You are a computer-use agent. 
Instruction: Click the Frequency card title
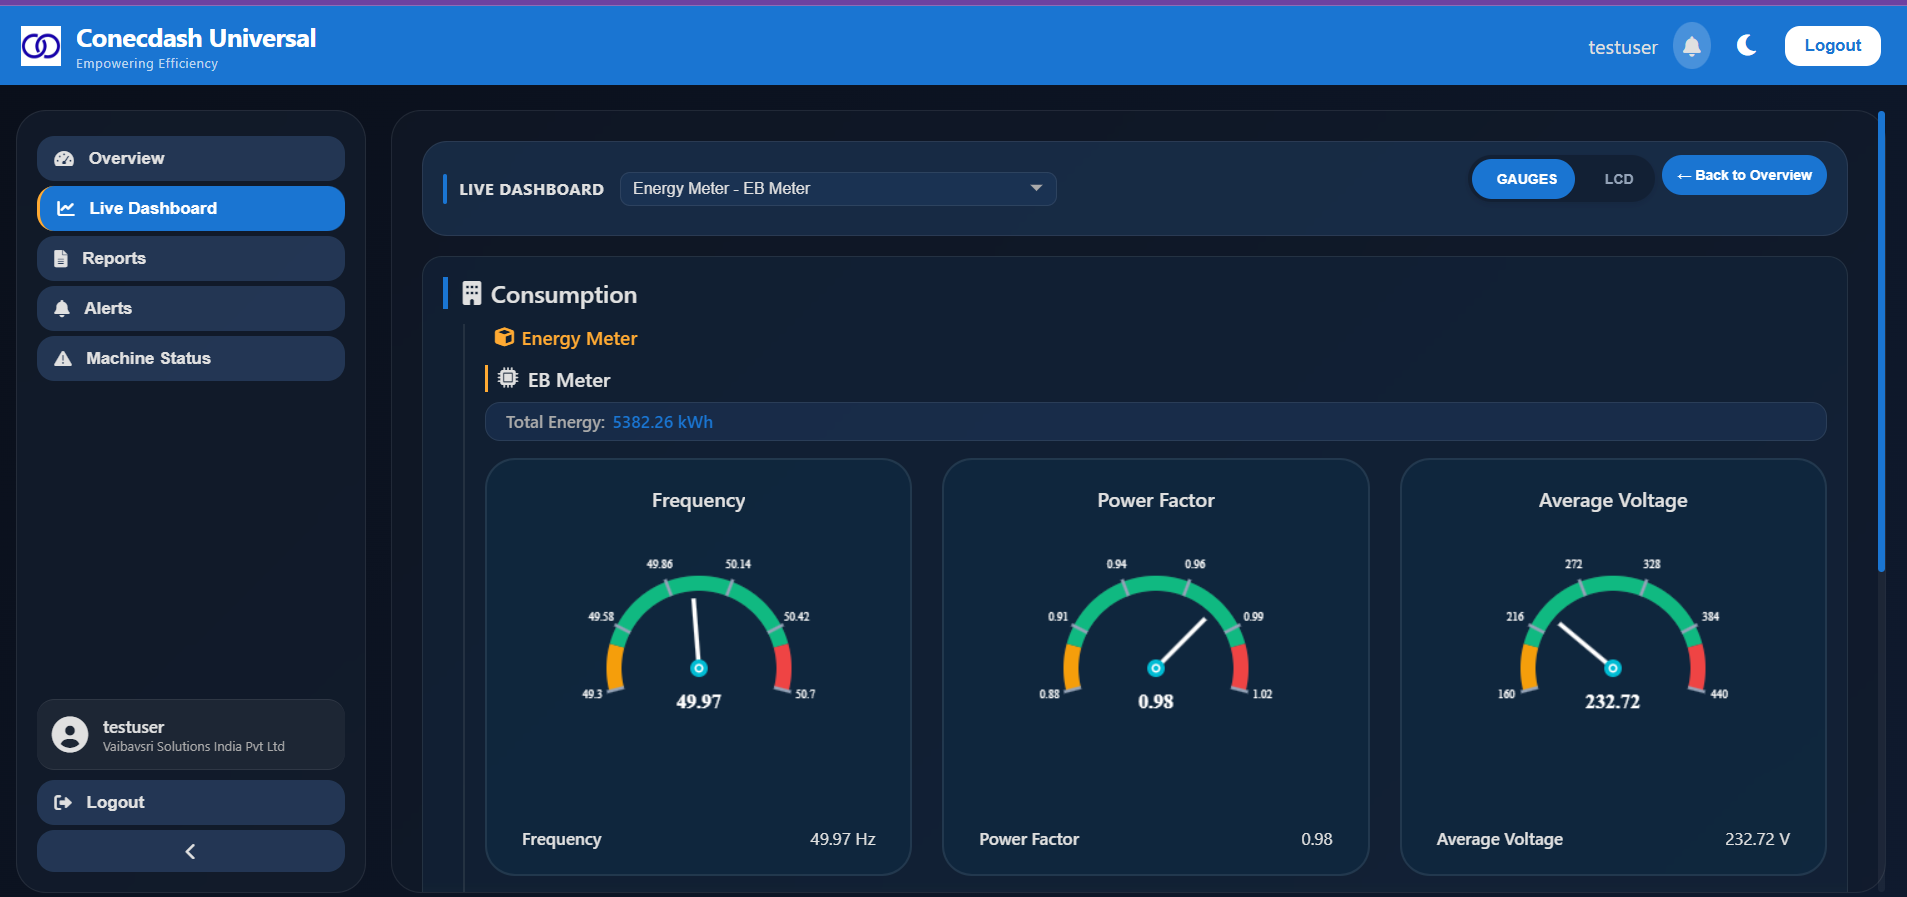tap(698, 500)
